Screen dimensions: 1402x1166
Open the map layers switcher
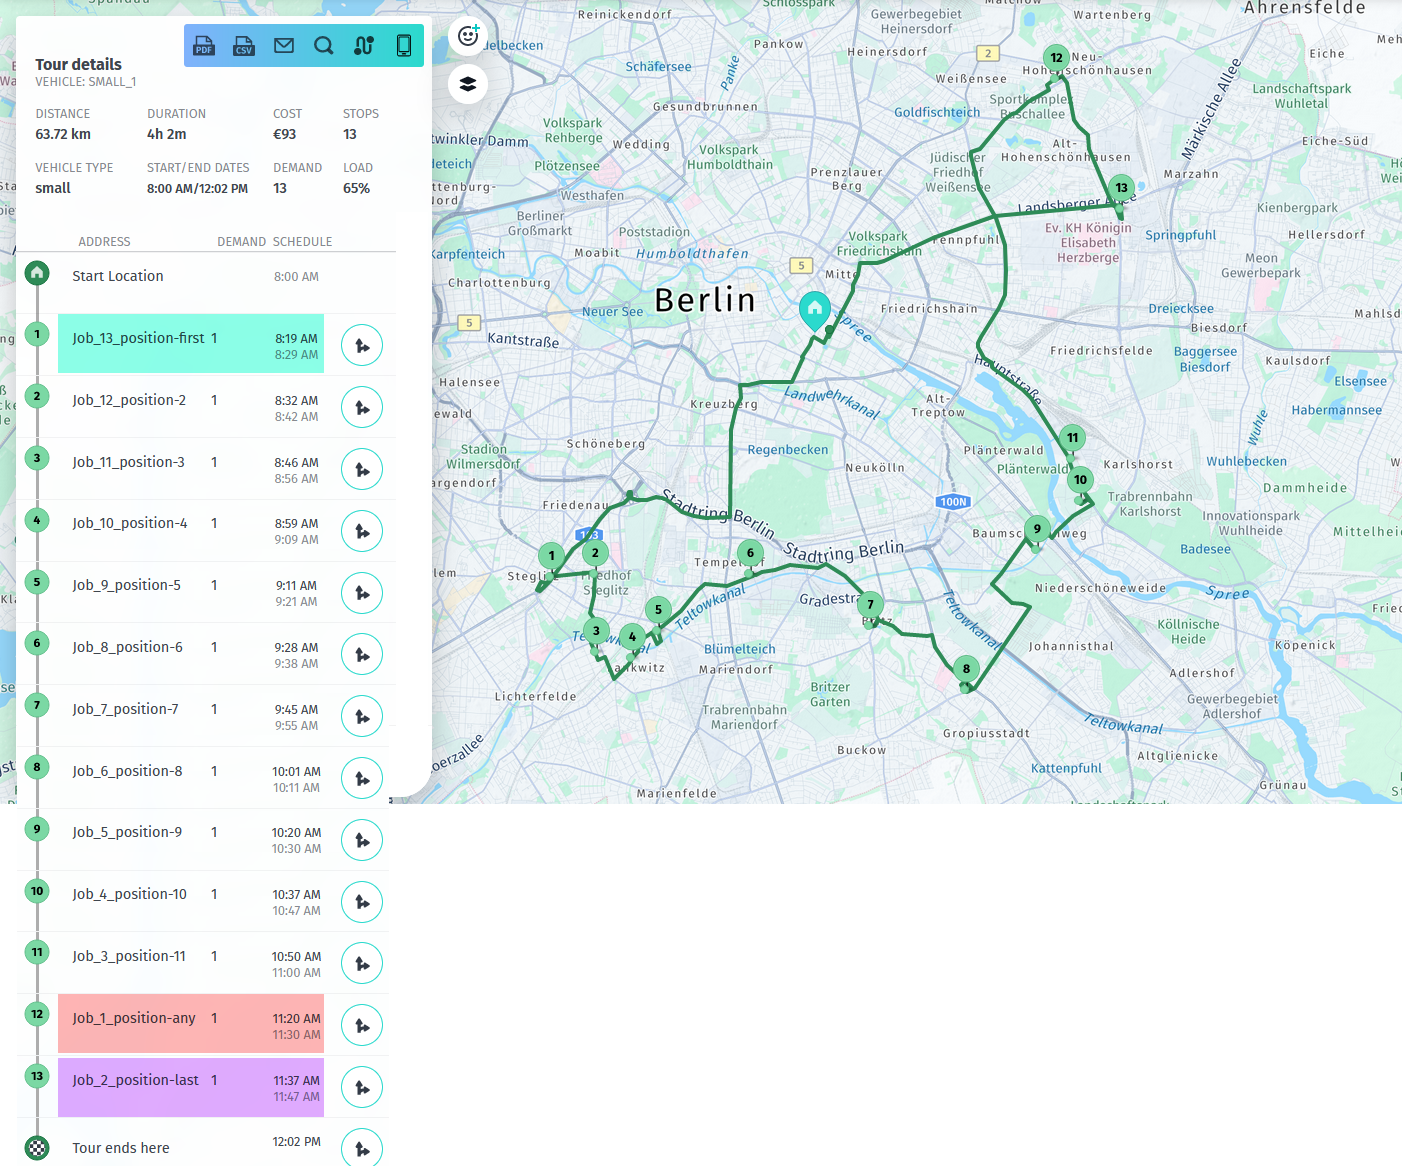467,84
